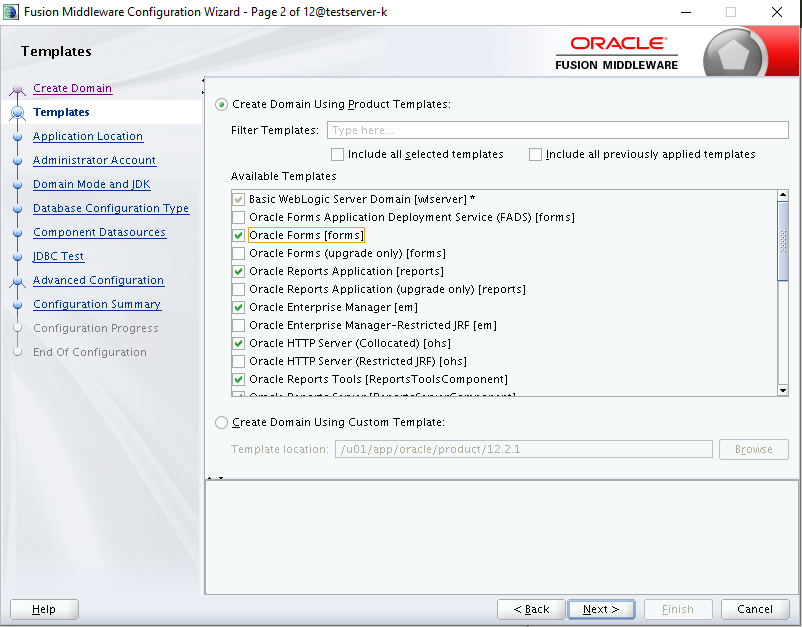The width and height of the screenshot is (802, 627).
Task: Click the Create Domain step node icon
Action: pos(18,89)
